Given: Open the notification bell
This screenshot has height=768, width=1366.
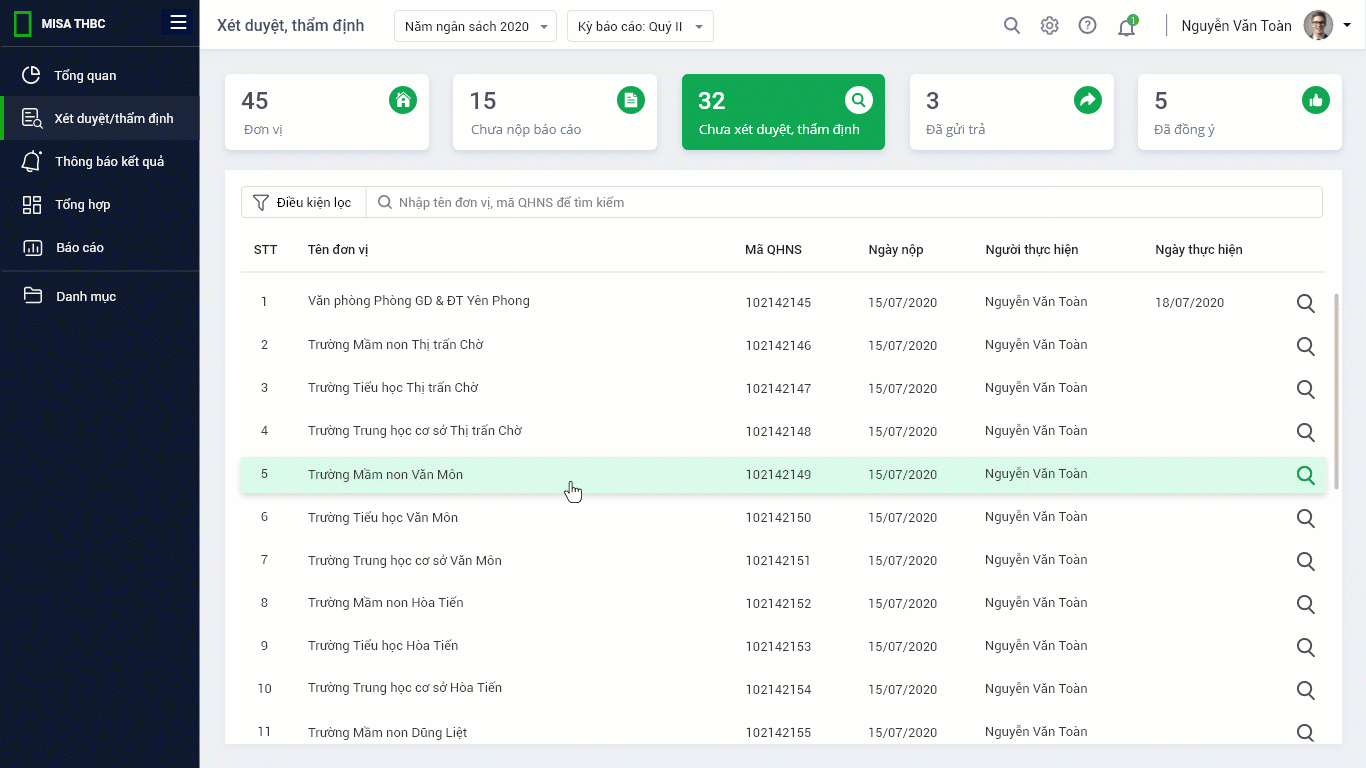Looking at the screenshot, I should point(1126,26).
